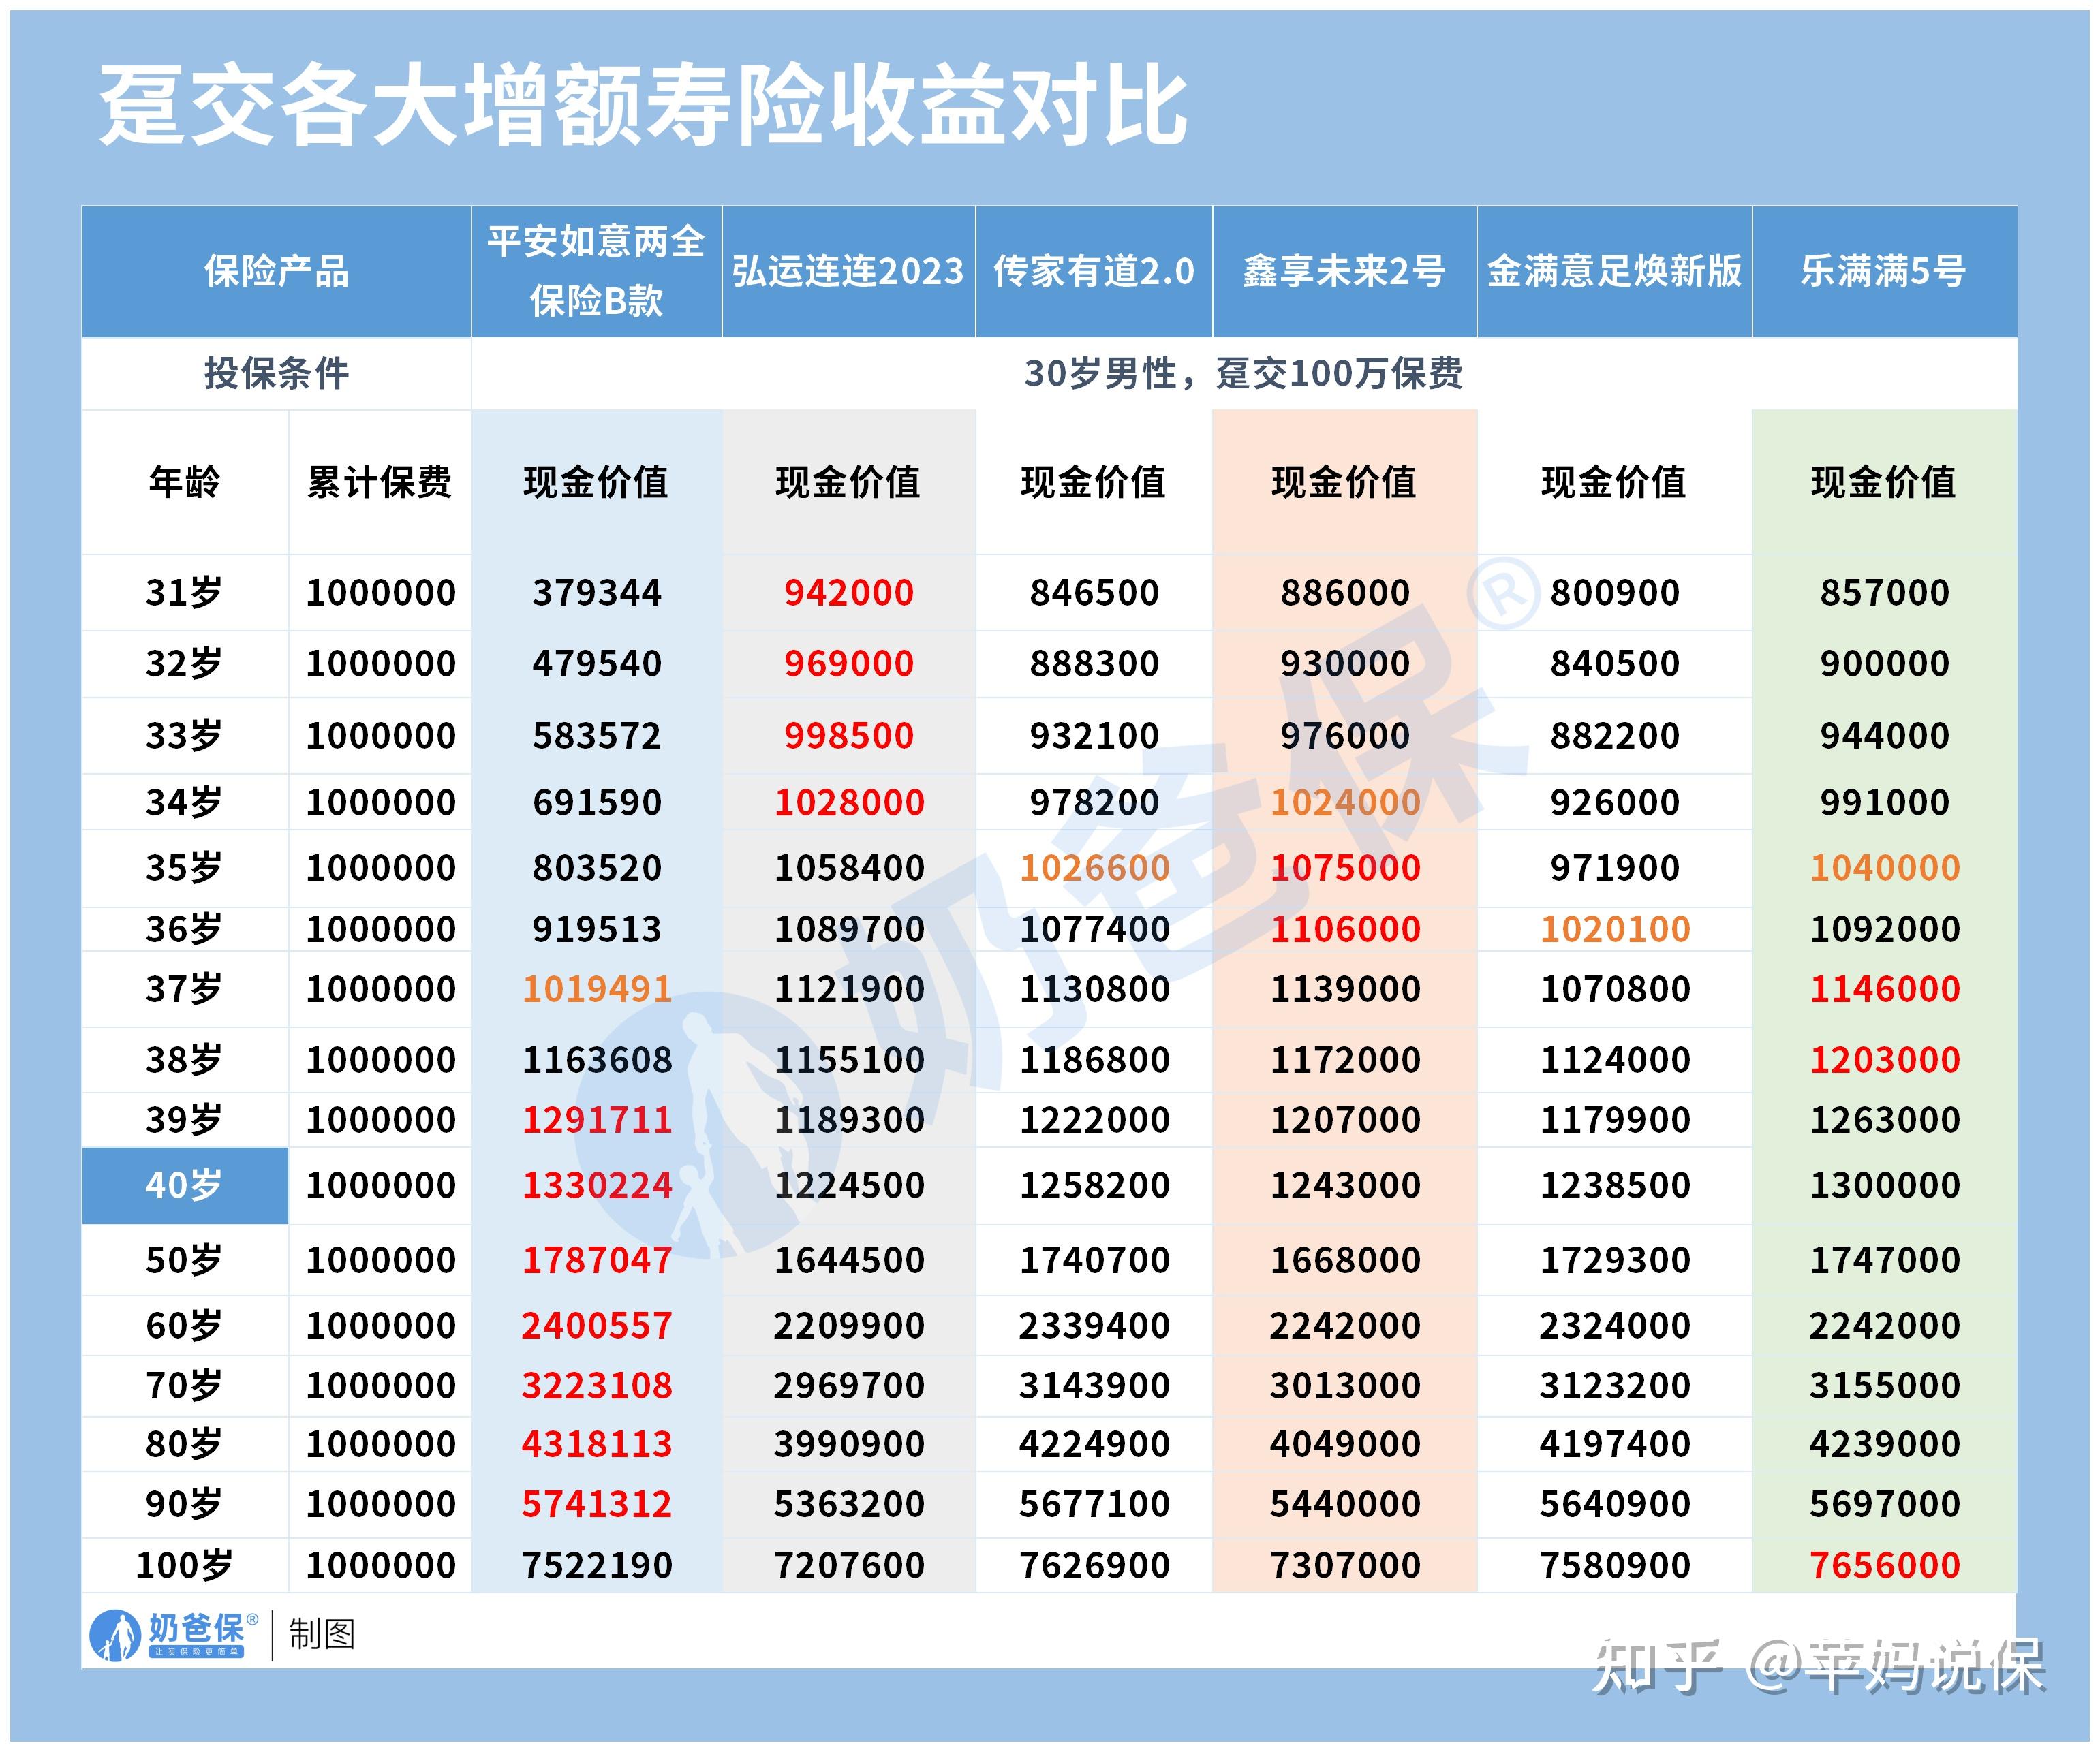The width and height of the screenshot is (2100, 1752).
Task: Select the 弘运连连2023 column header
Action: tap(849, 272)
